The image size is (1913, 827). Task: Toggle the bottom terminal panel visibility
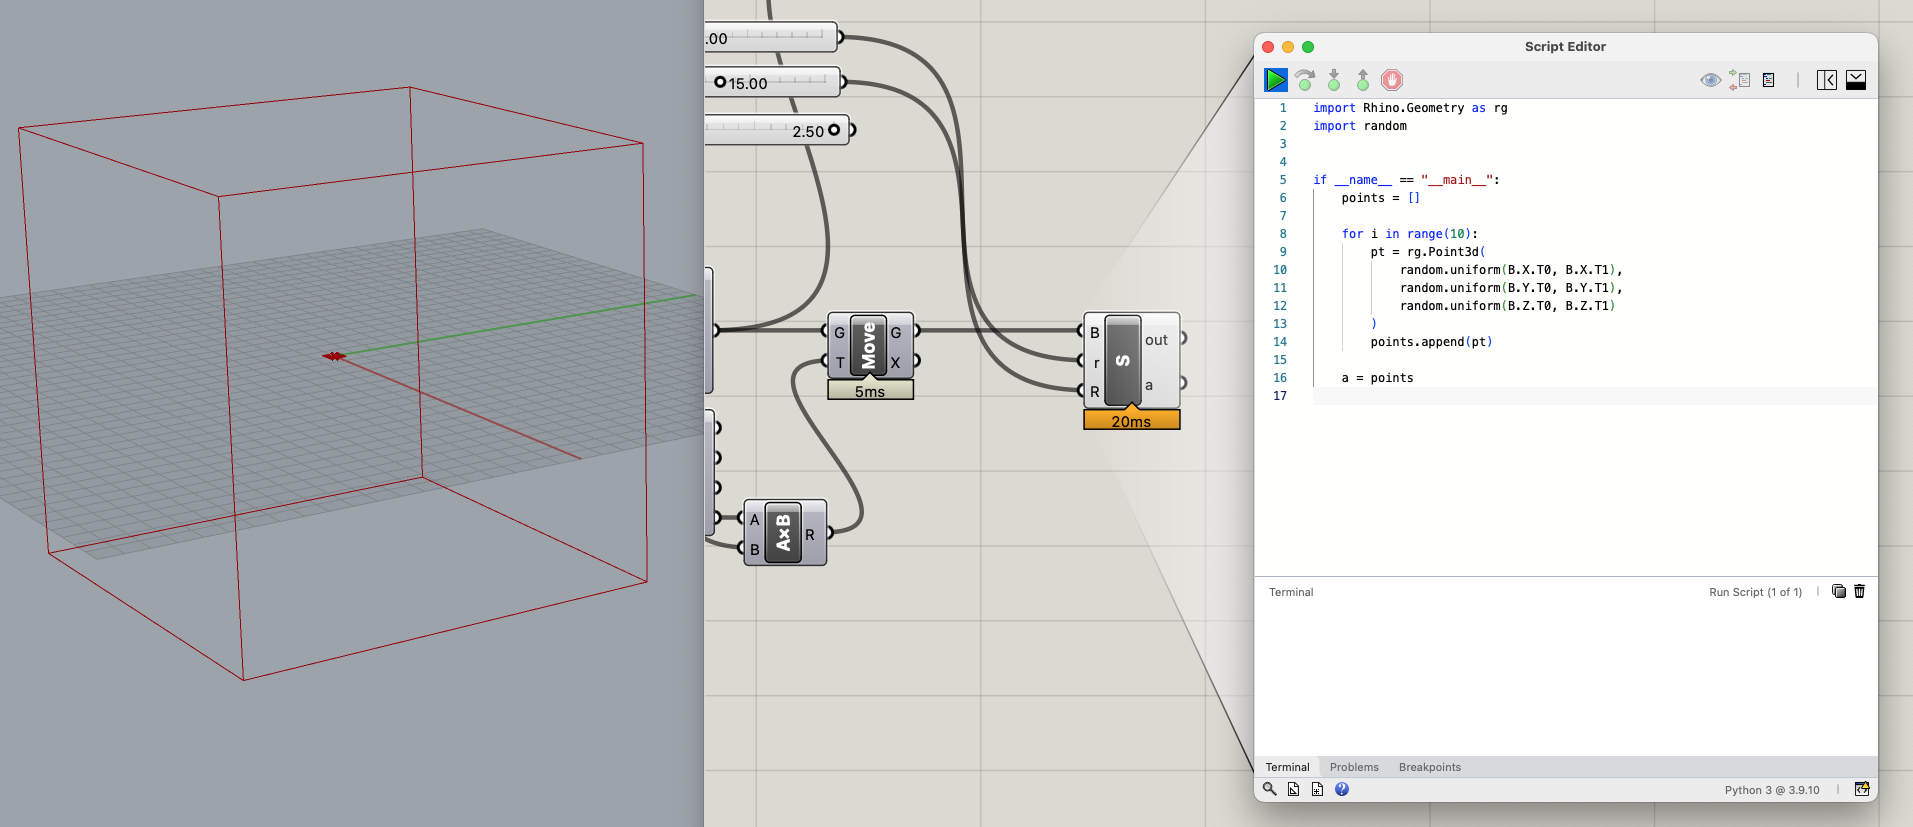coord(1856,80)
